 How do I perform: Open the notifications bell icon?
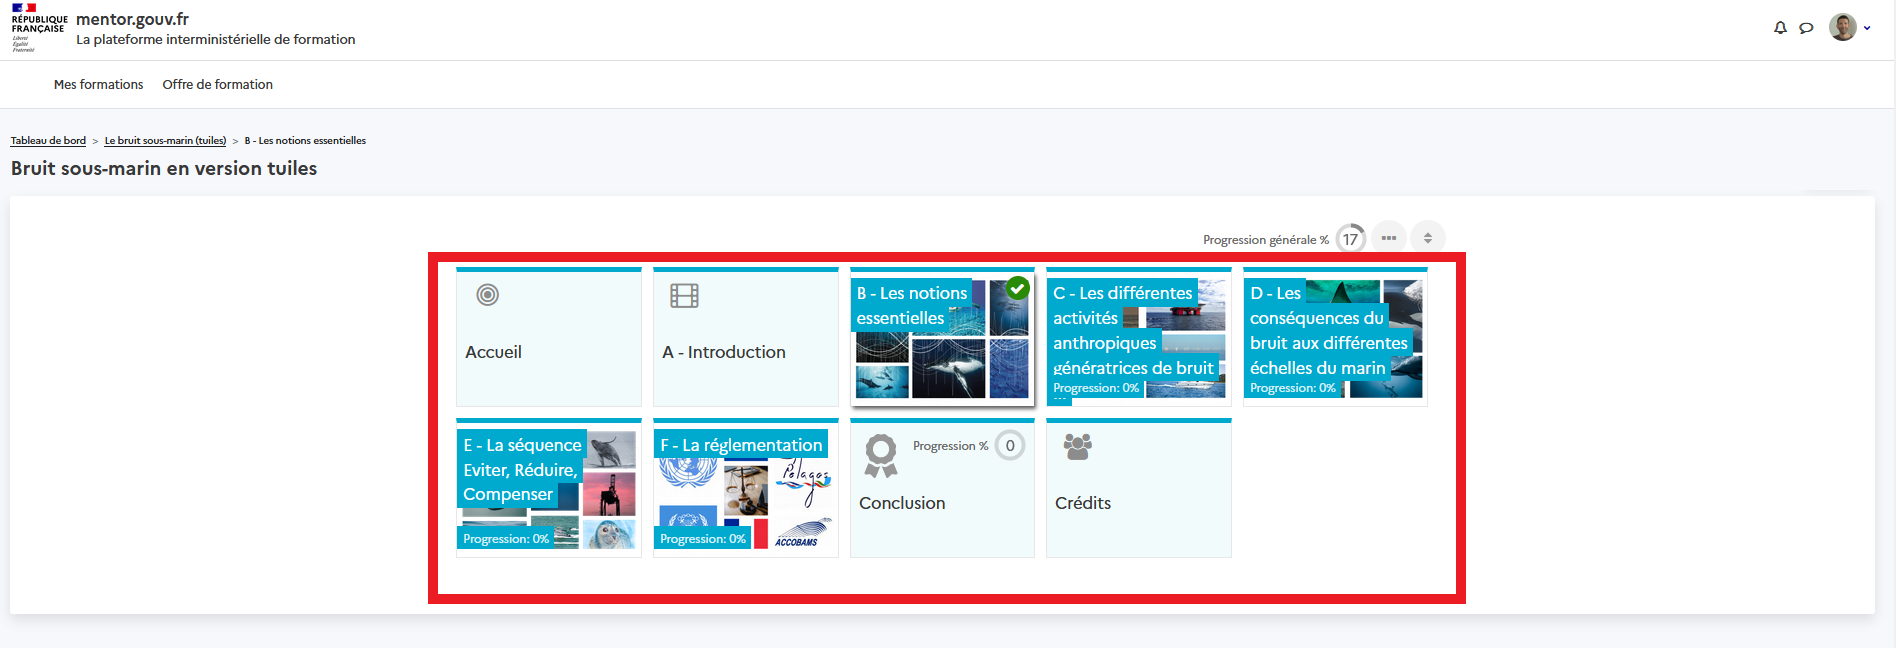pos(1780,28)
